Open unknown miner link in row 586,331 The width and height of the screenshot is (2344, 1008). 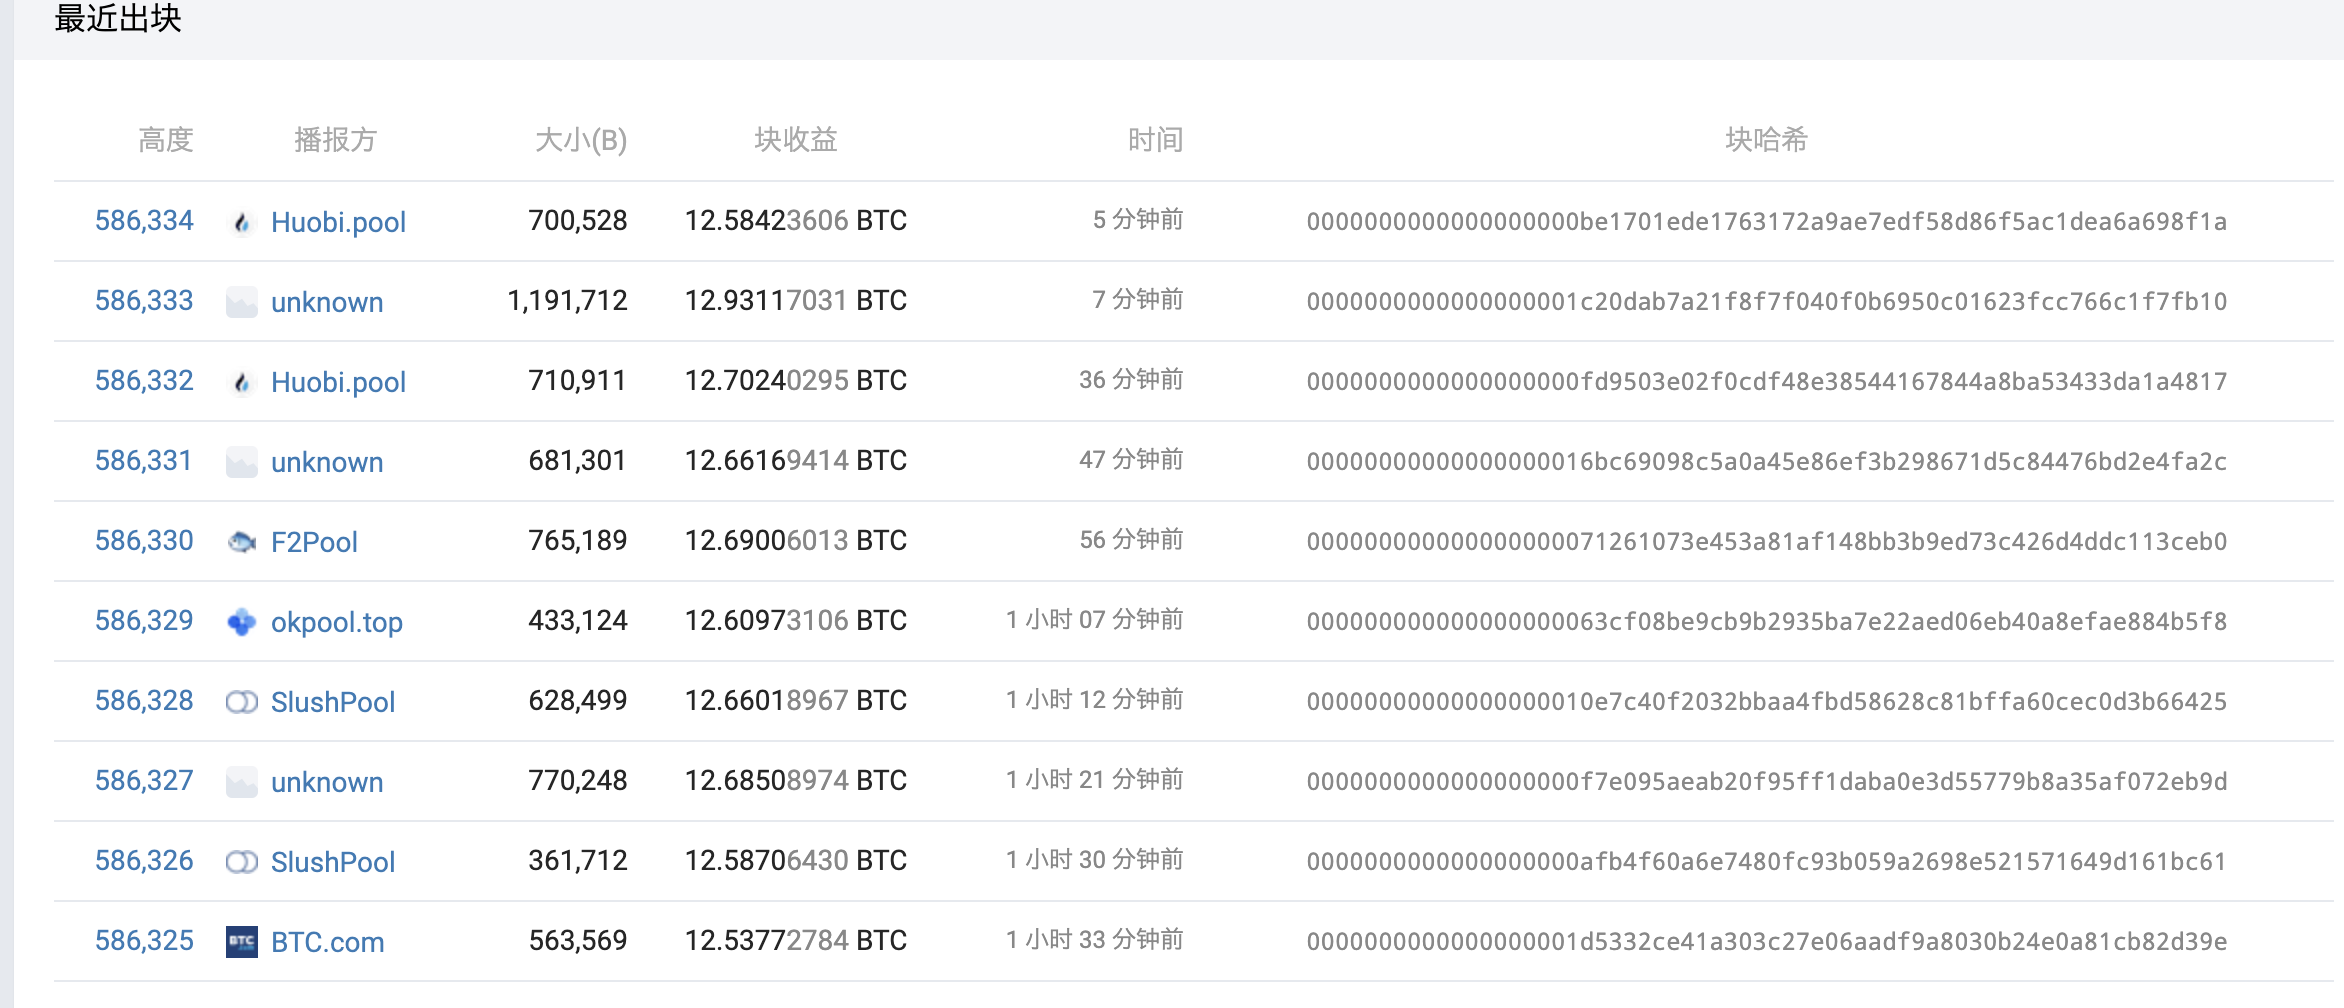(x=327, y=462)
